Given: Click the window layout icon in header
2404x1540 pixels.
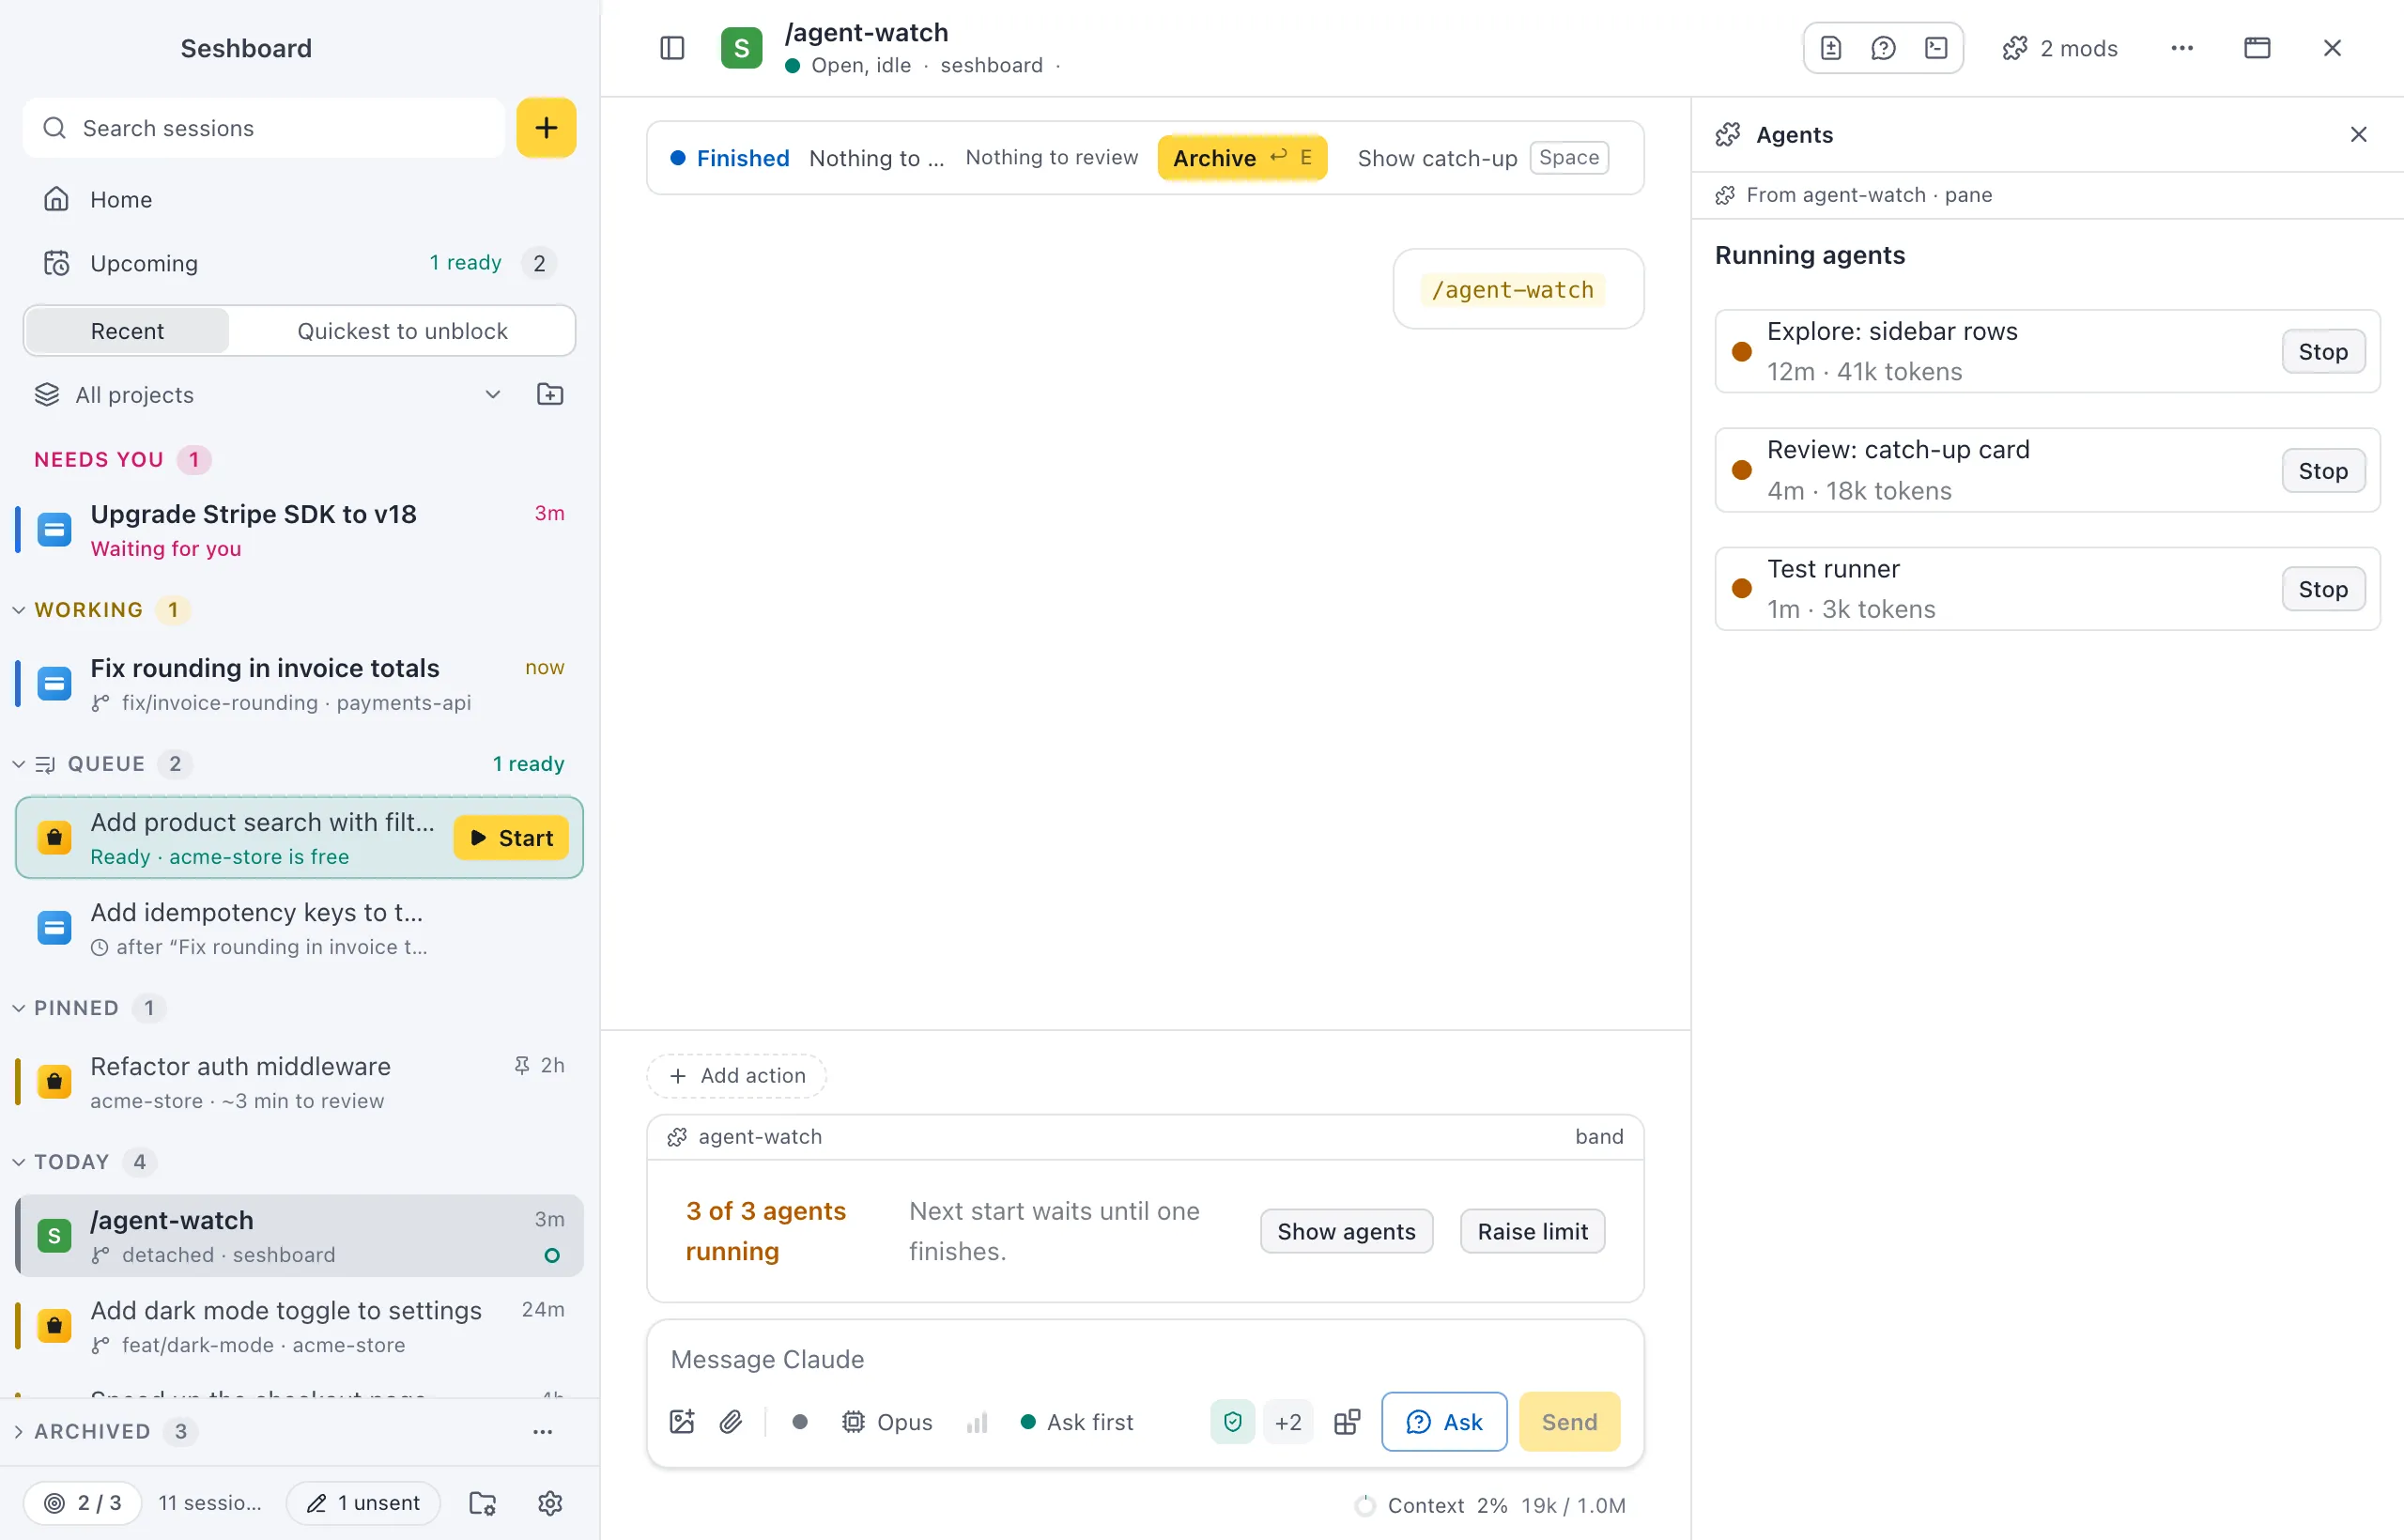Looking at the screenshot, I should (x=2257, y=48).
